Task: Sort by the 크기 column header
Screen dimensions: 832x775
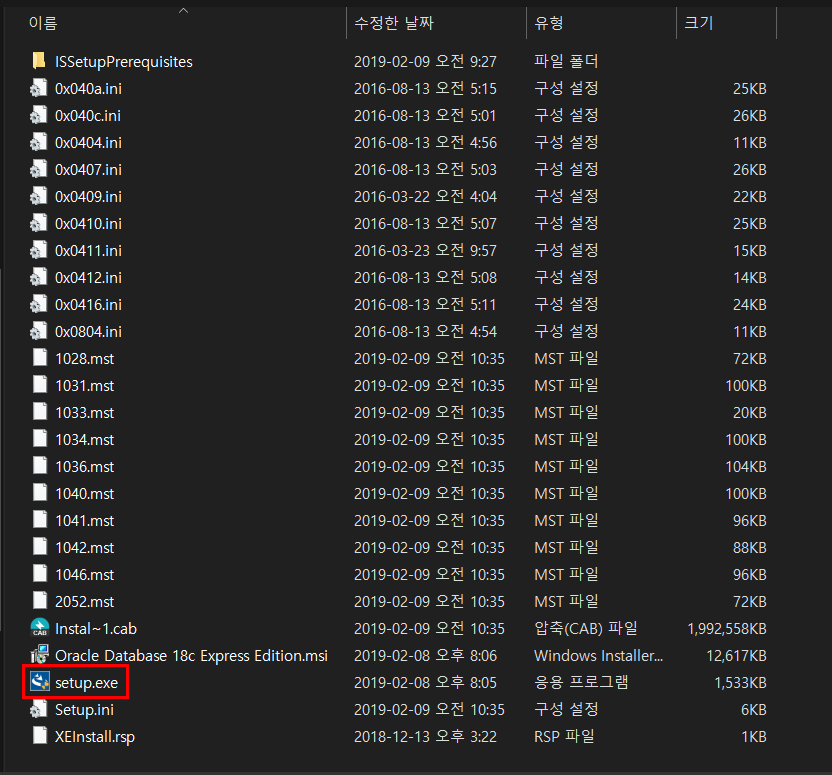Action: [x=699, y=23]
